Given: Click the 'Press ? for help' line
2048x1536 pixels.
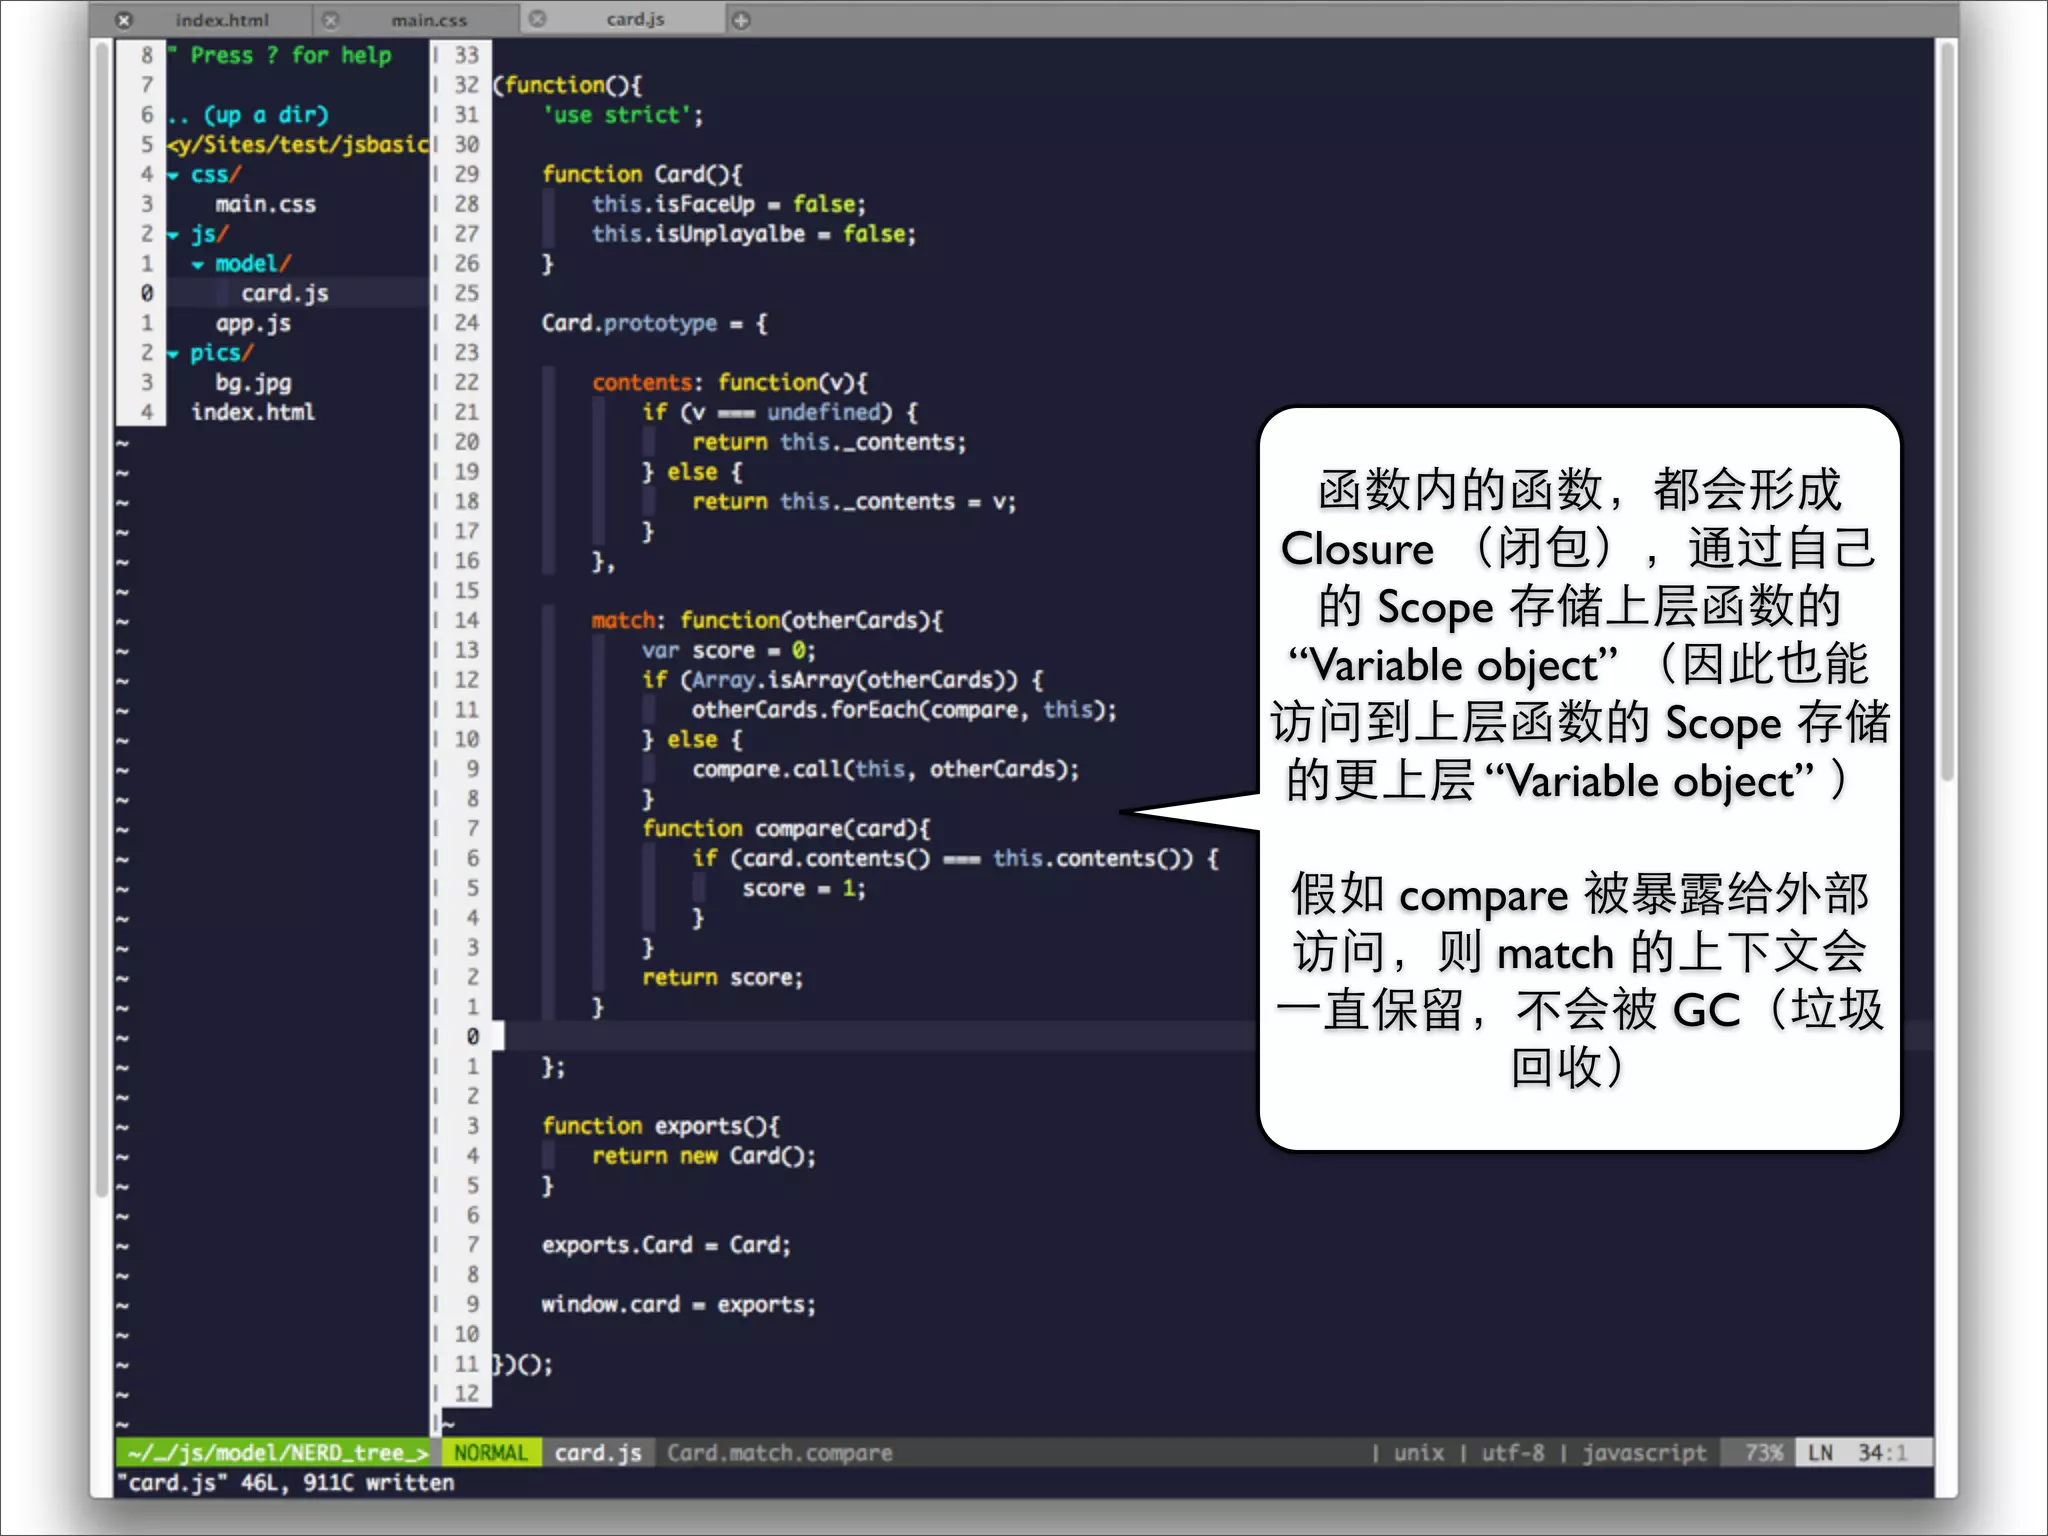Looking at the screenshot, I should (280, 55).
